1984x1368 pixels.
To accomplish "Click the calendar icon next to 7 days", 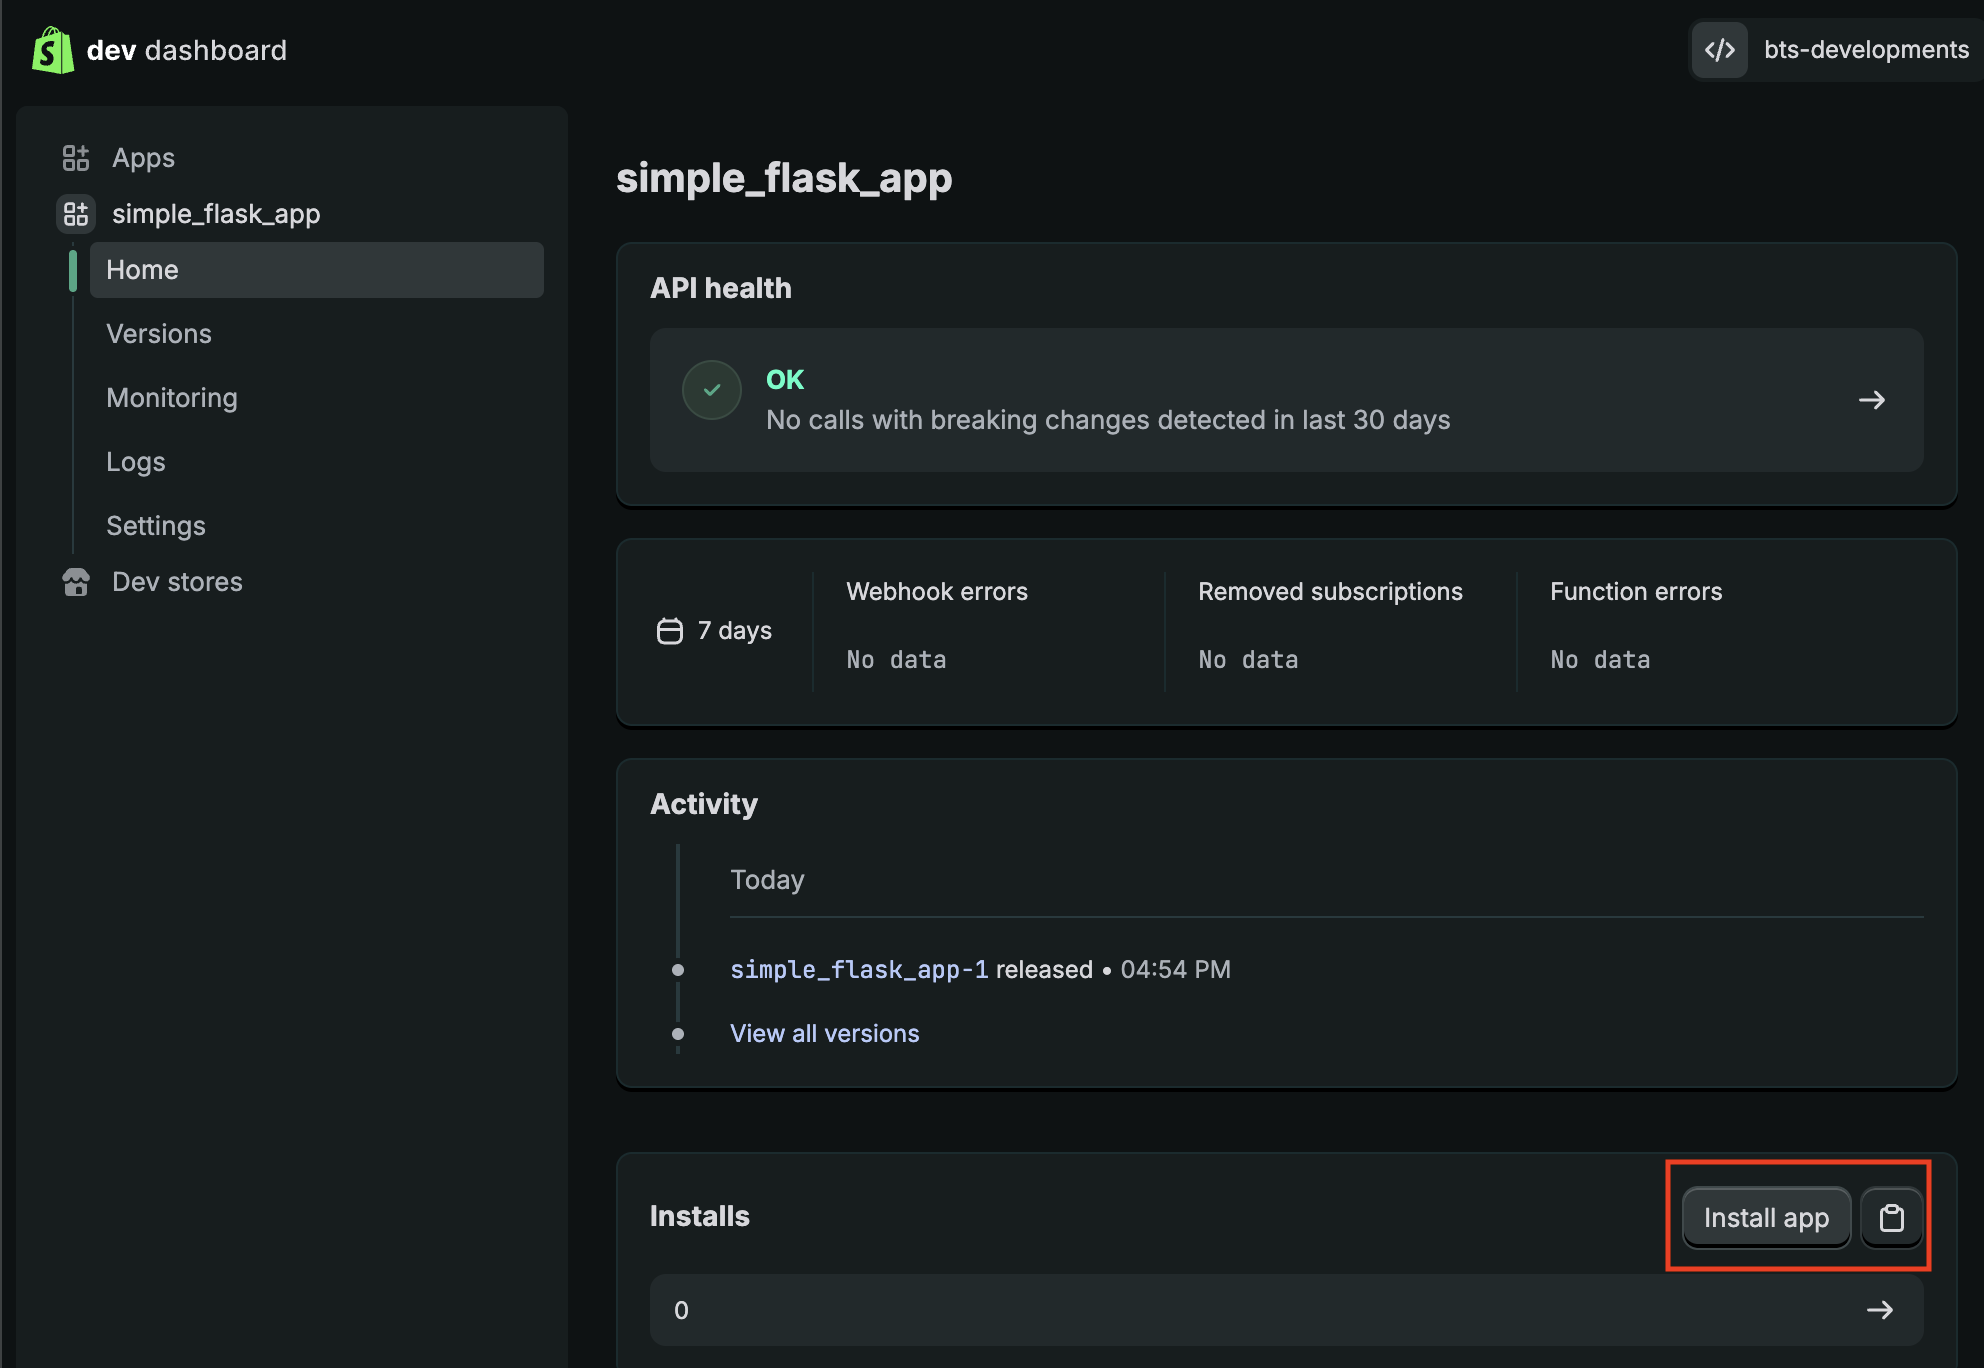I will tap(670, 631).
